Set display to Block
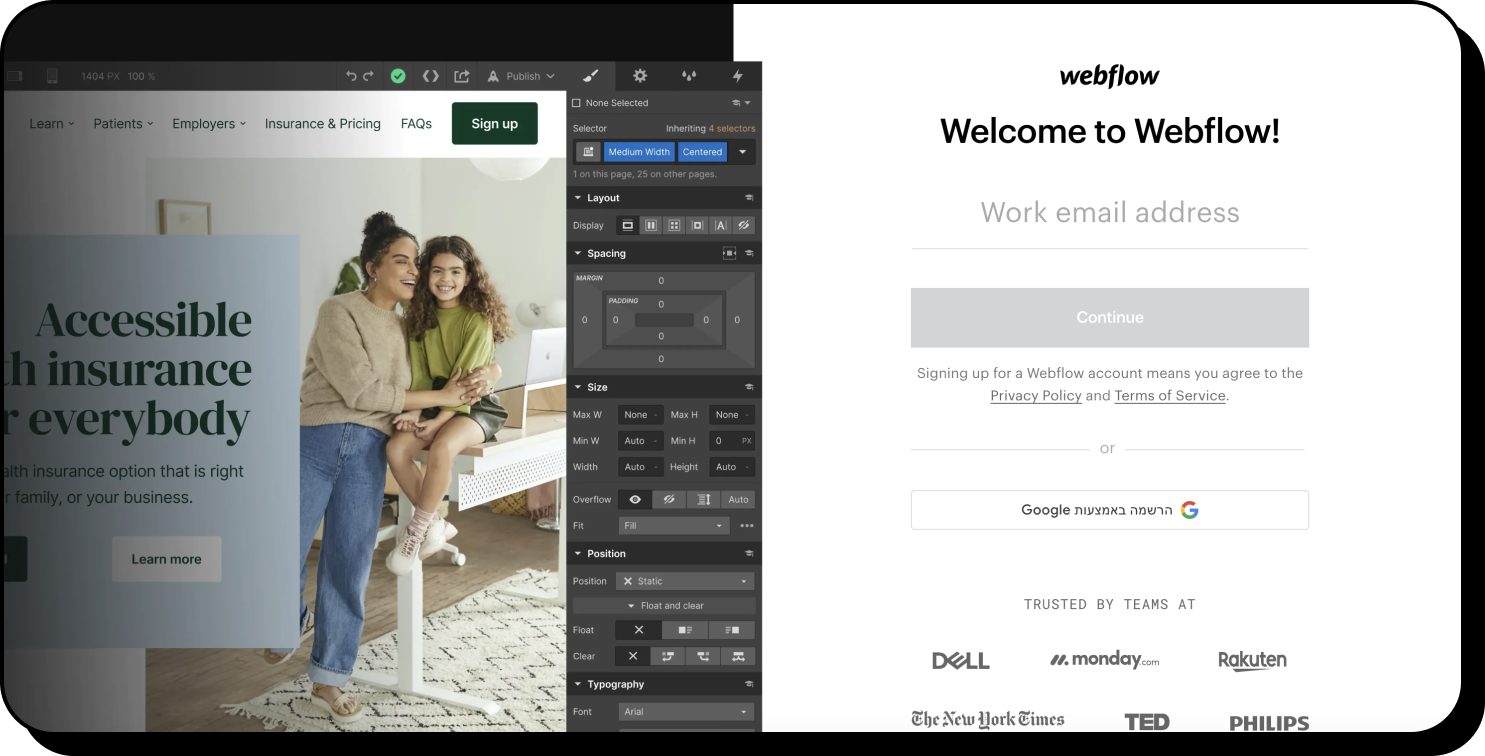This screenshot has height=756, width=1485. tap(627, 225)
